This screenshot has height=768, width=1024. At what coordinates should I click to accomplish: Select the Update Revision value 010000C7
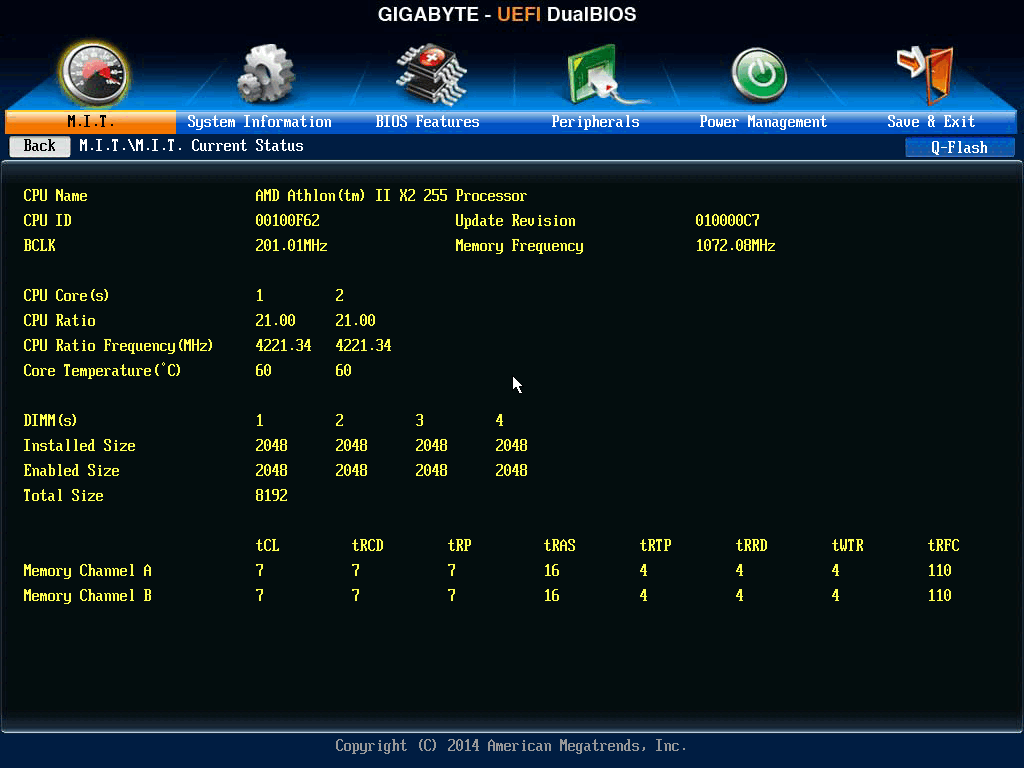[x=728, y=221]
